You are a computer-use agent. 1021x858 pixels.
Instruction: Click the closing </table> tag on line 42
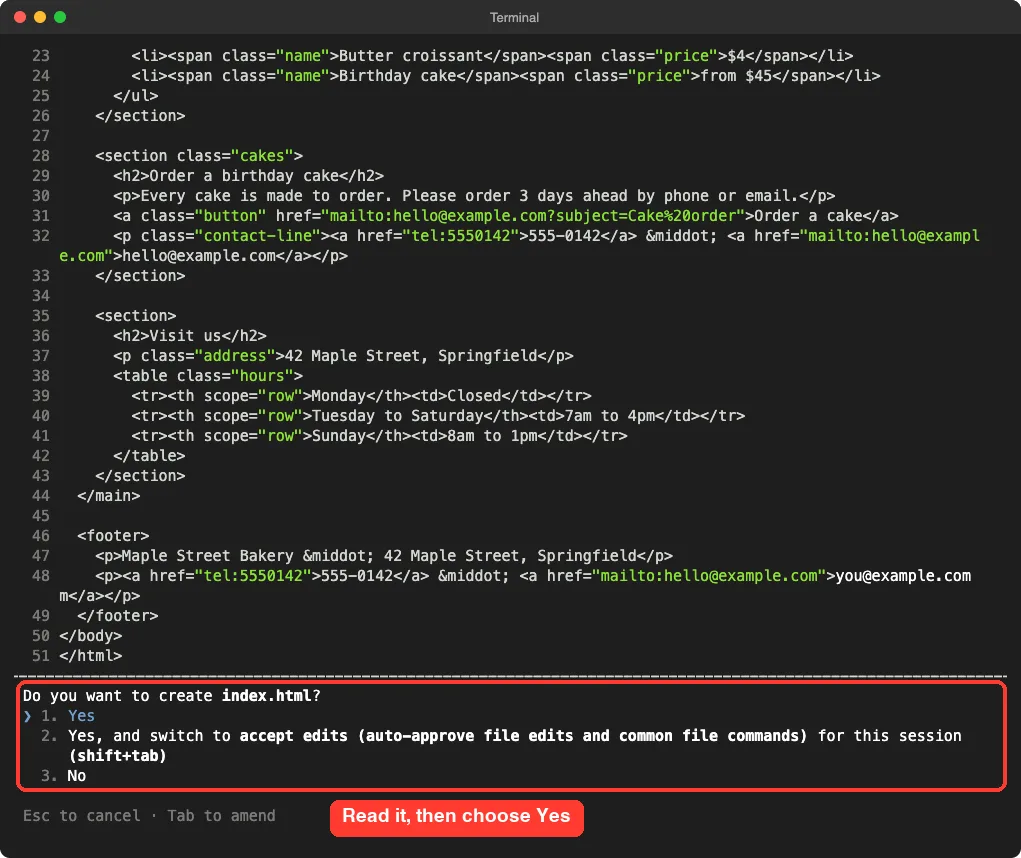[x=149, y=456]
